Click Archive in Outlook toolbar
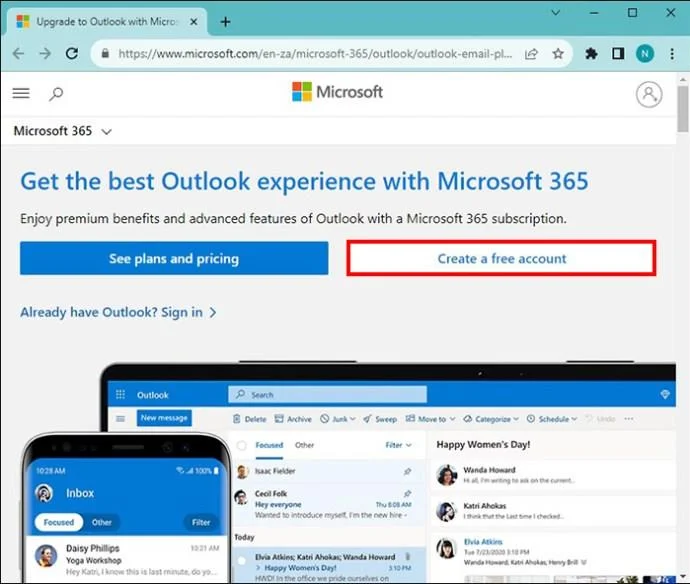 click(x=293, y=419)
